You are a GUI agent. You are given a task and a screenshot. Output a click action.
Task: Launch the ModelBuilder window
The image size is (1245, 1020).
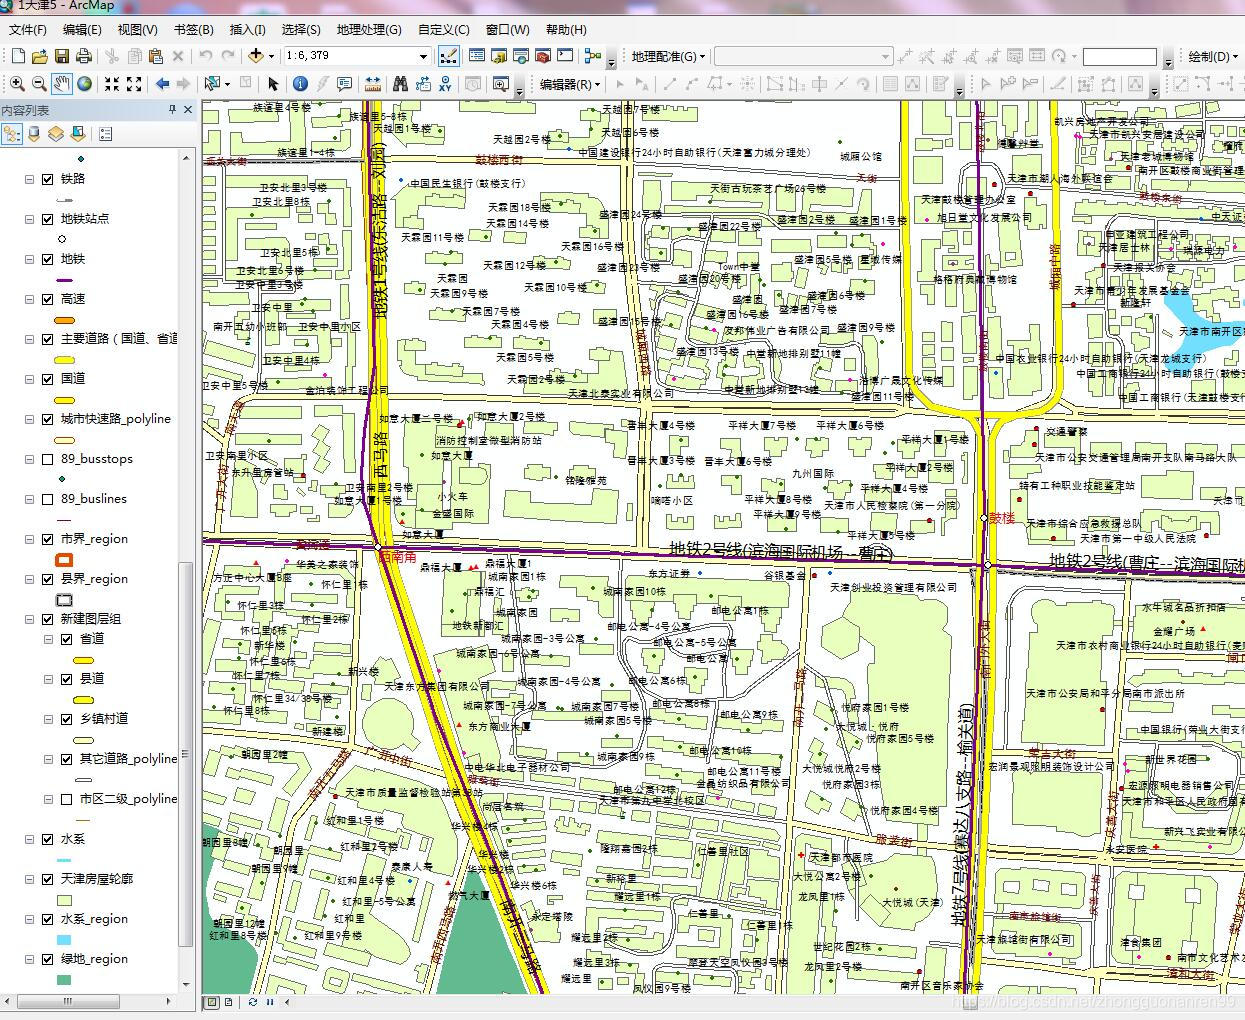591,56
